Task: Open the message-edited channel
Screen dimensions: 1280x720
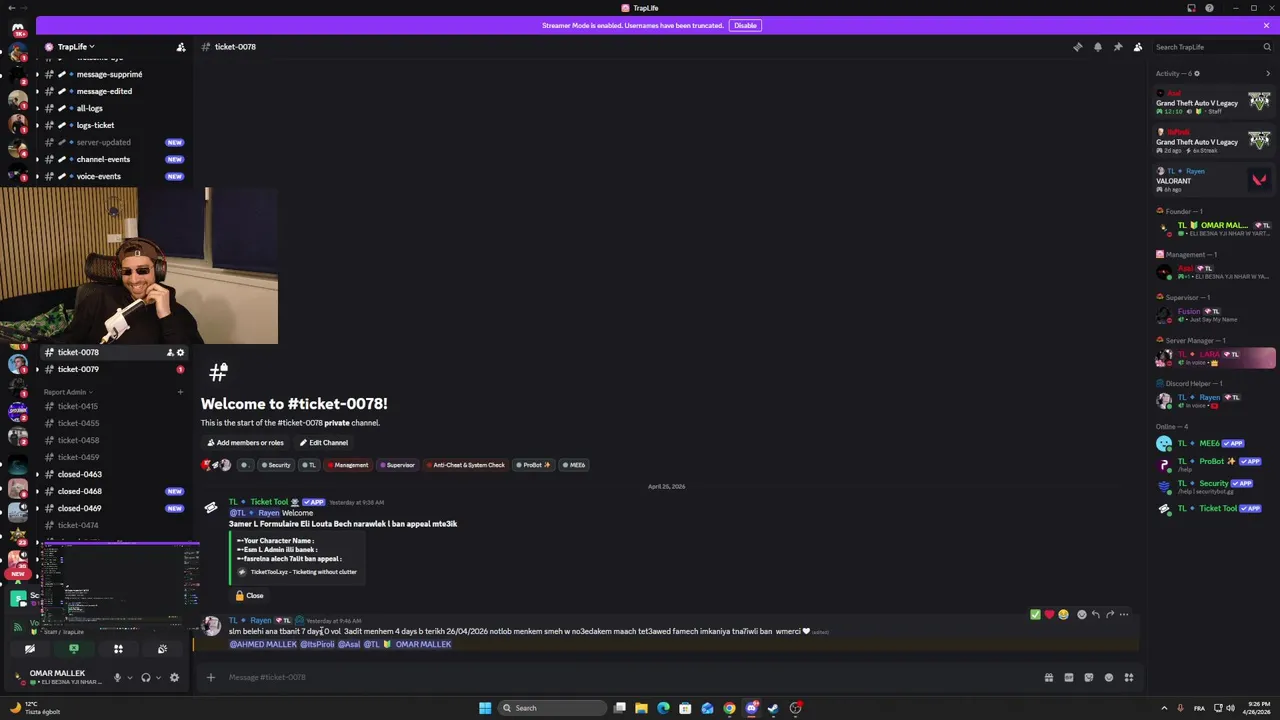Action: (104, 91)
